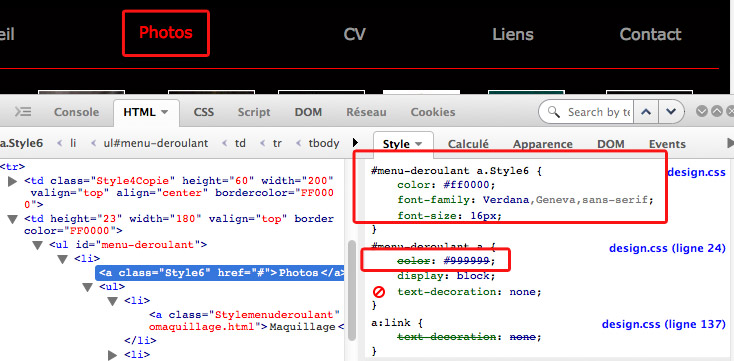This screenshot has height=361, width=734.
Task: Select the ul#menu-deroulant breadcrumb
Action: [156, 143]
